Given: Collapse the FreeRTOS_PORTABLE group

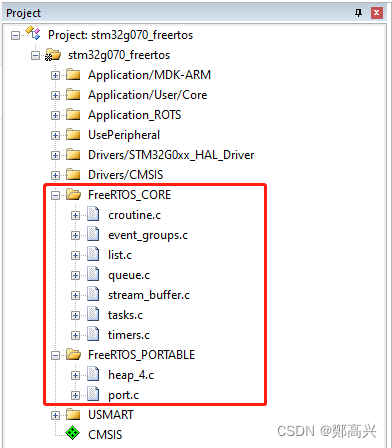Looking at the screenshot, I should 55,355.
